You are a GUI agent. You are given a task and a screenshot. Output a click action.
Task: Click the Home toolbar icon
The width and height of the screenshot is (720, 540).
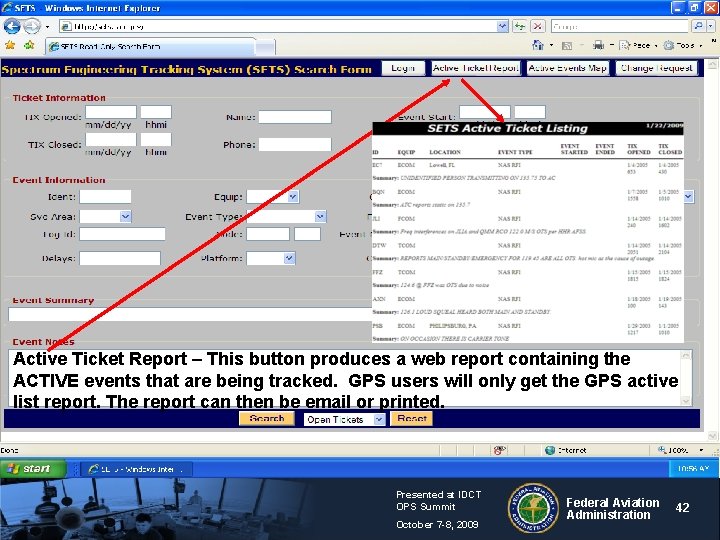(538, 45)
